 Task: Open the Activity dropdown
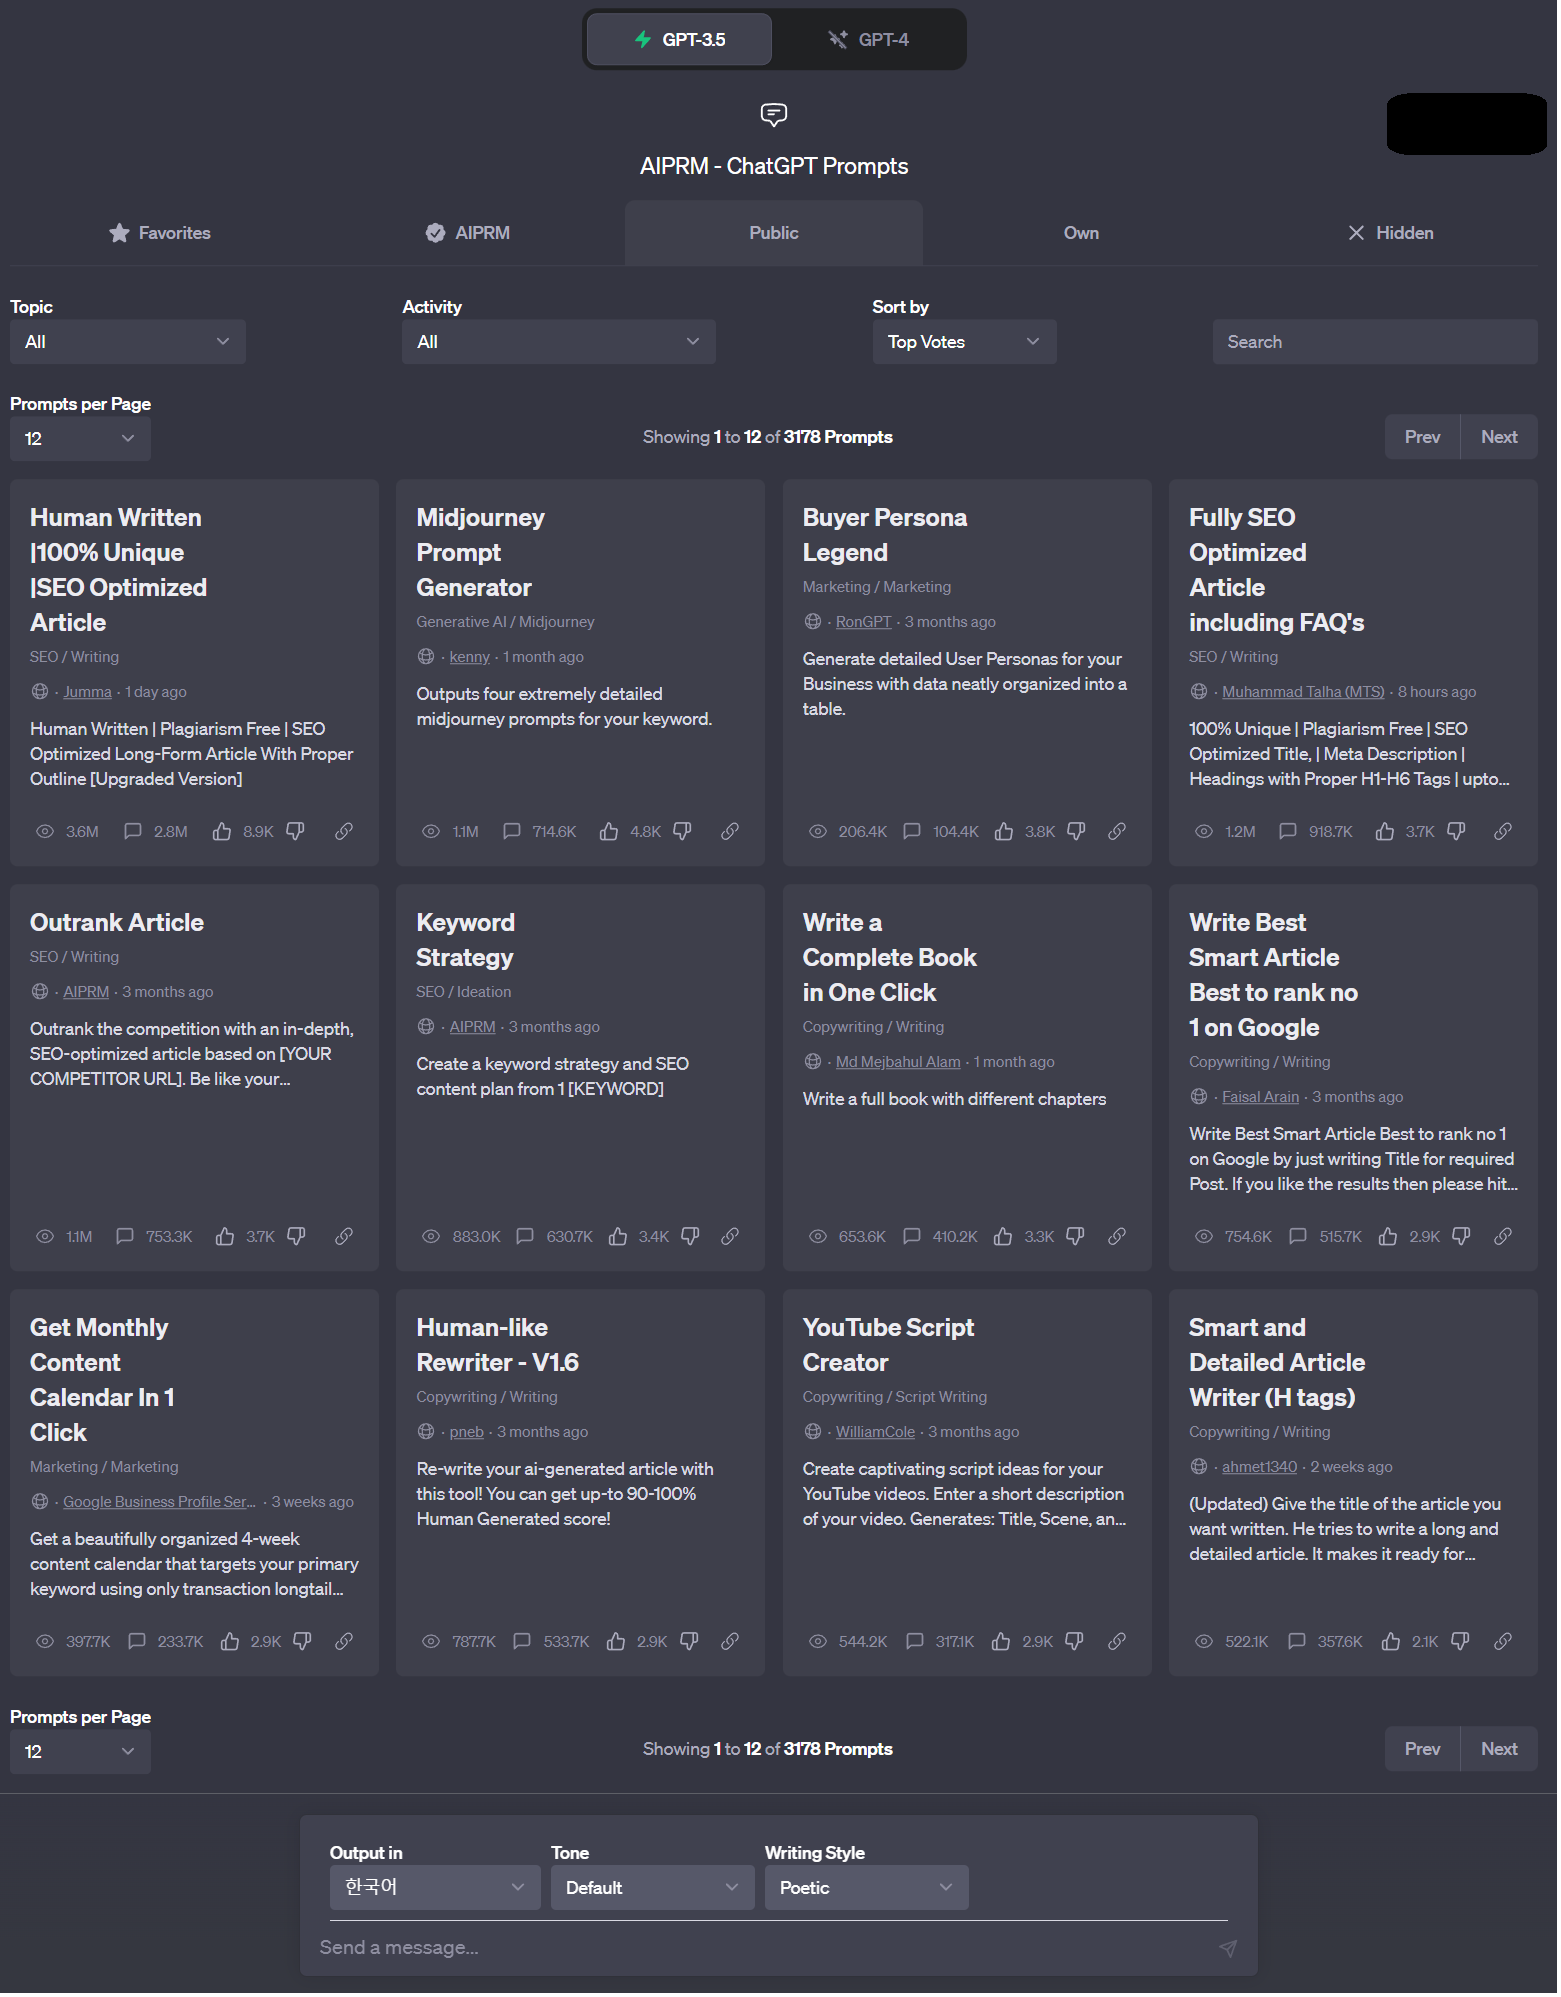point(559,343)
